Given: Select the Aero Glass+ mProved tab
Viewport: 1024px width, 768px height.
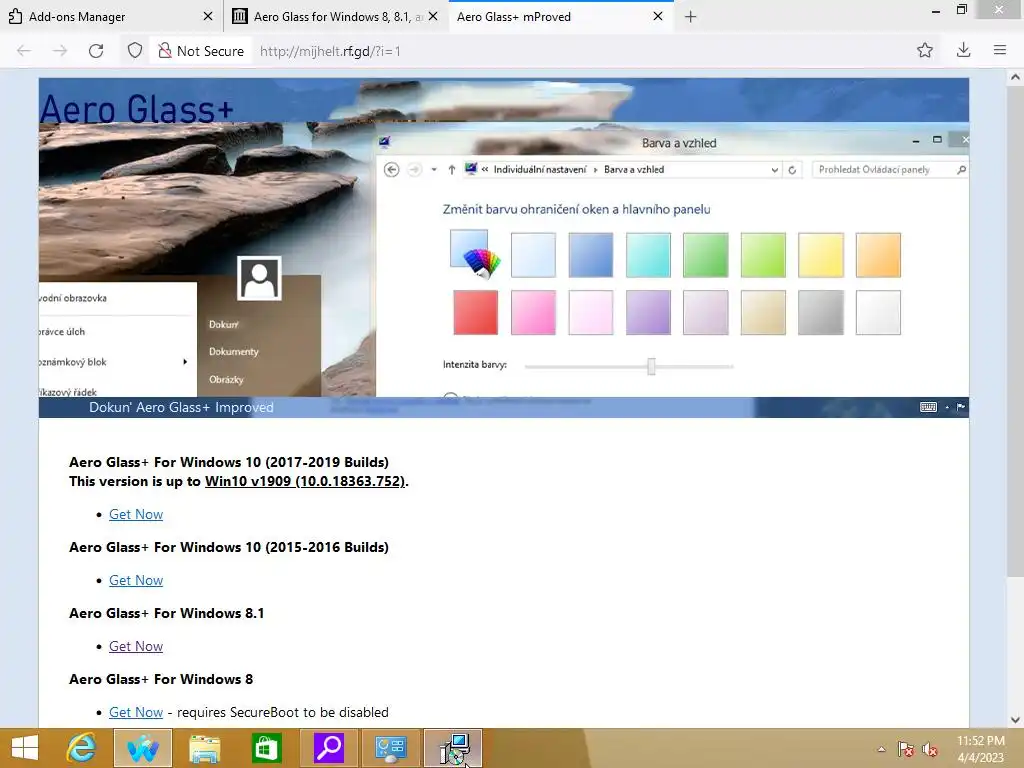Looking at the screenshot, I should coord(560,16).
